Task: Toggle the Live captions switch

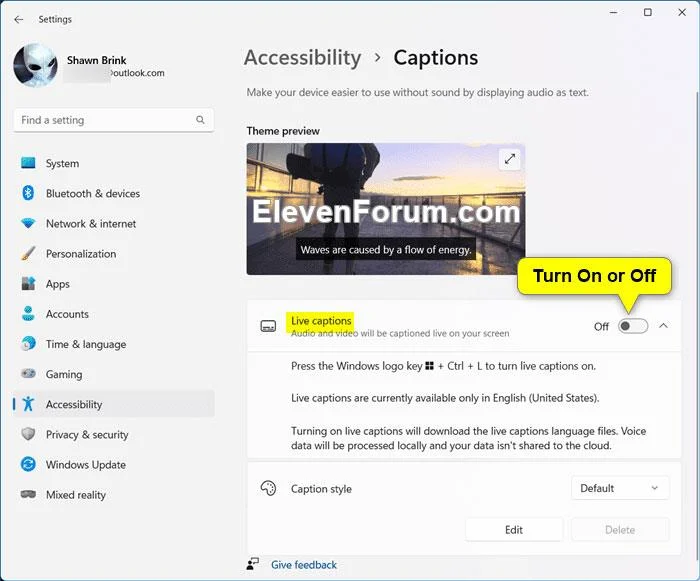Action: [633, 326]
